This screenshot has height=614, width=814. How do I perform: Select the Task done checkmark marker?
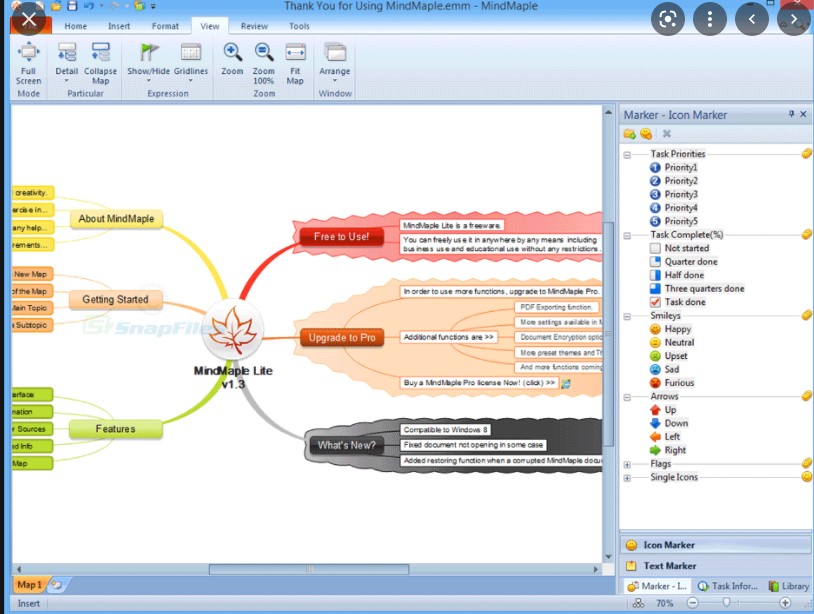[x=655, y=302]
